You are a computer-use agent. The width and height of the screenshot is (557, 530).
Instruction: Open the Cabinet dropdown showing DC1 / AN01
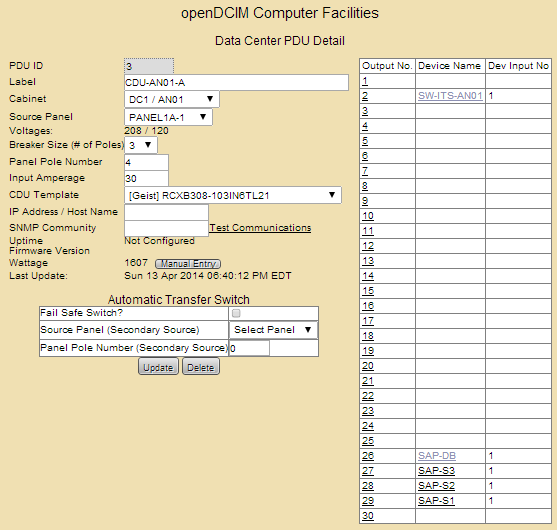pos(172,99)
